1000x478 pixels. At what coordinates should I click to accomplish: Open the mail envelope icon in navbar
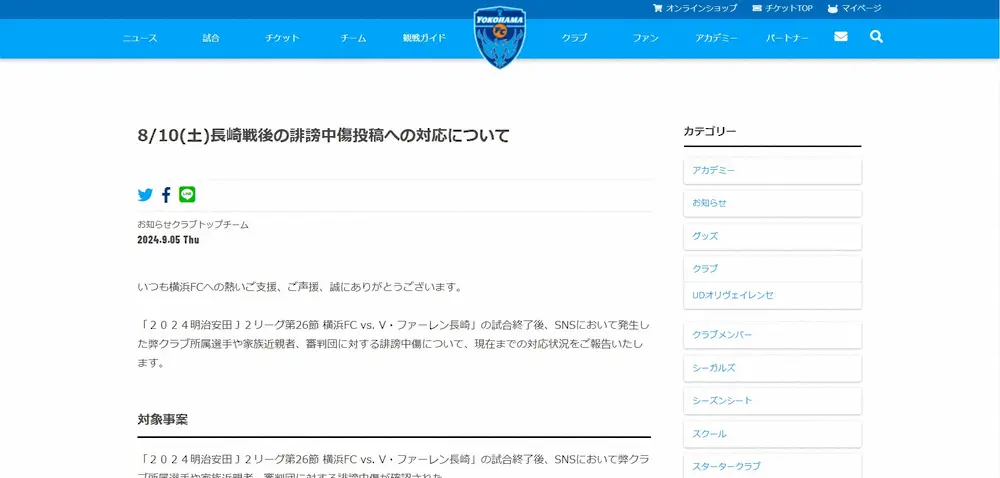(841, 37)
